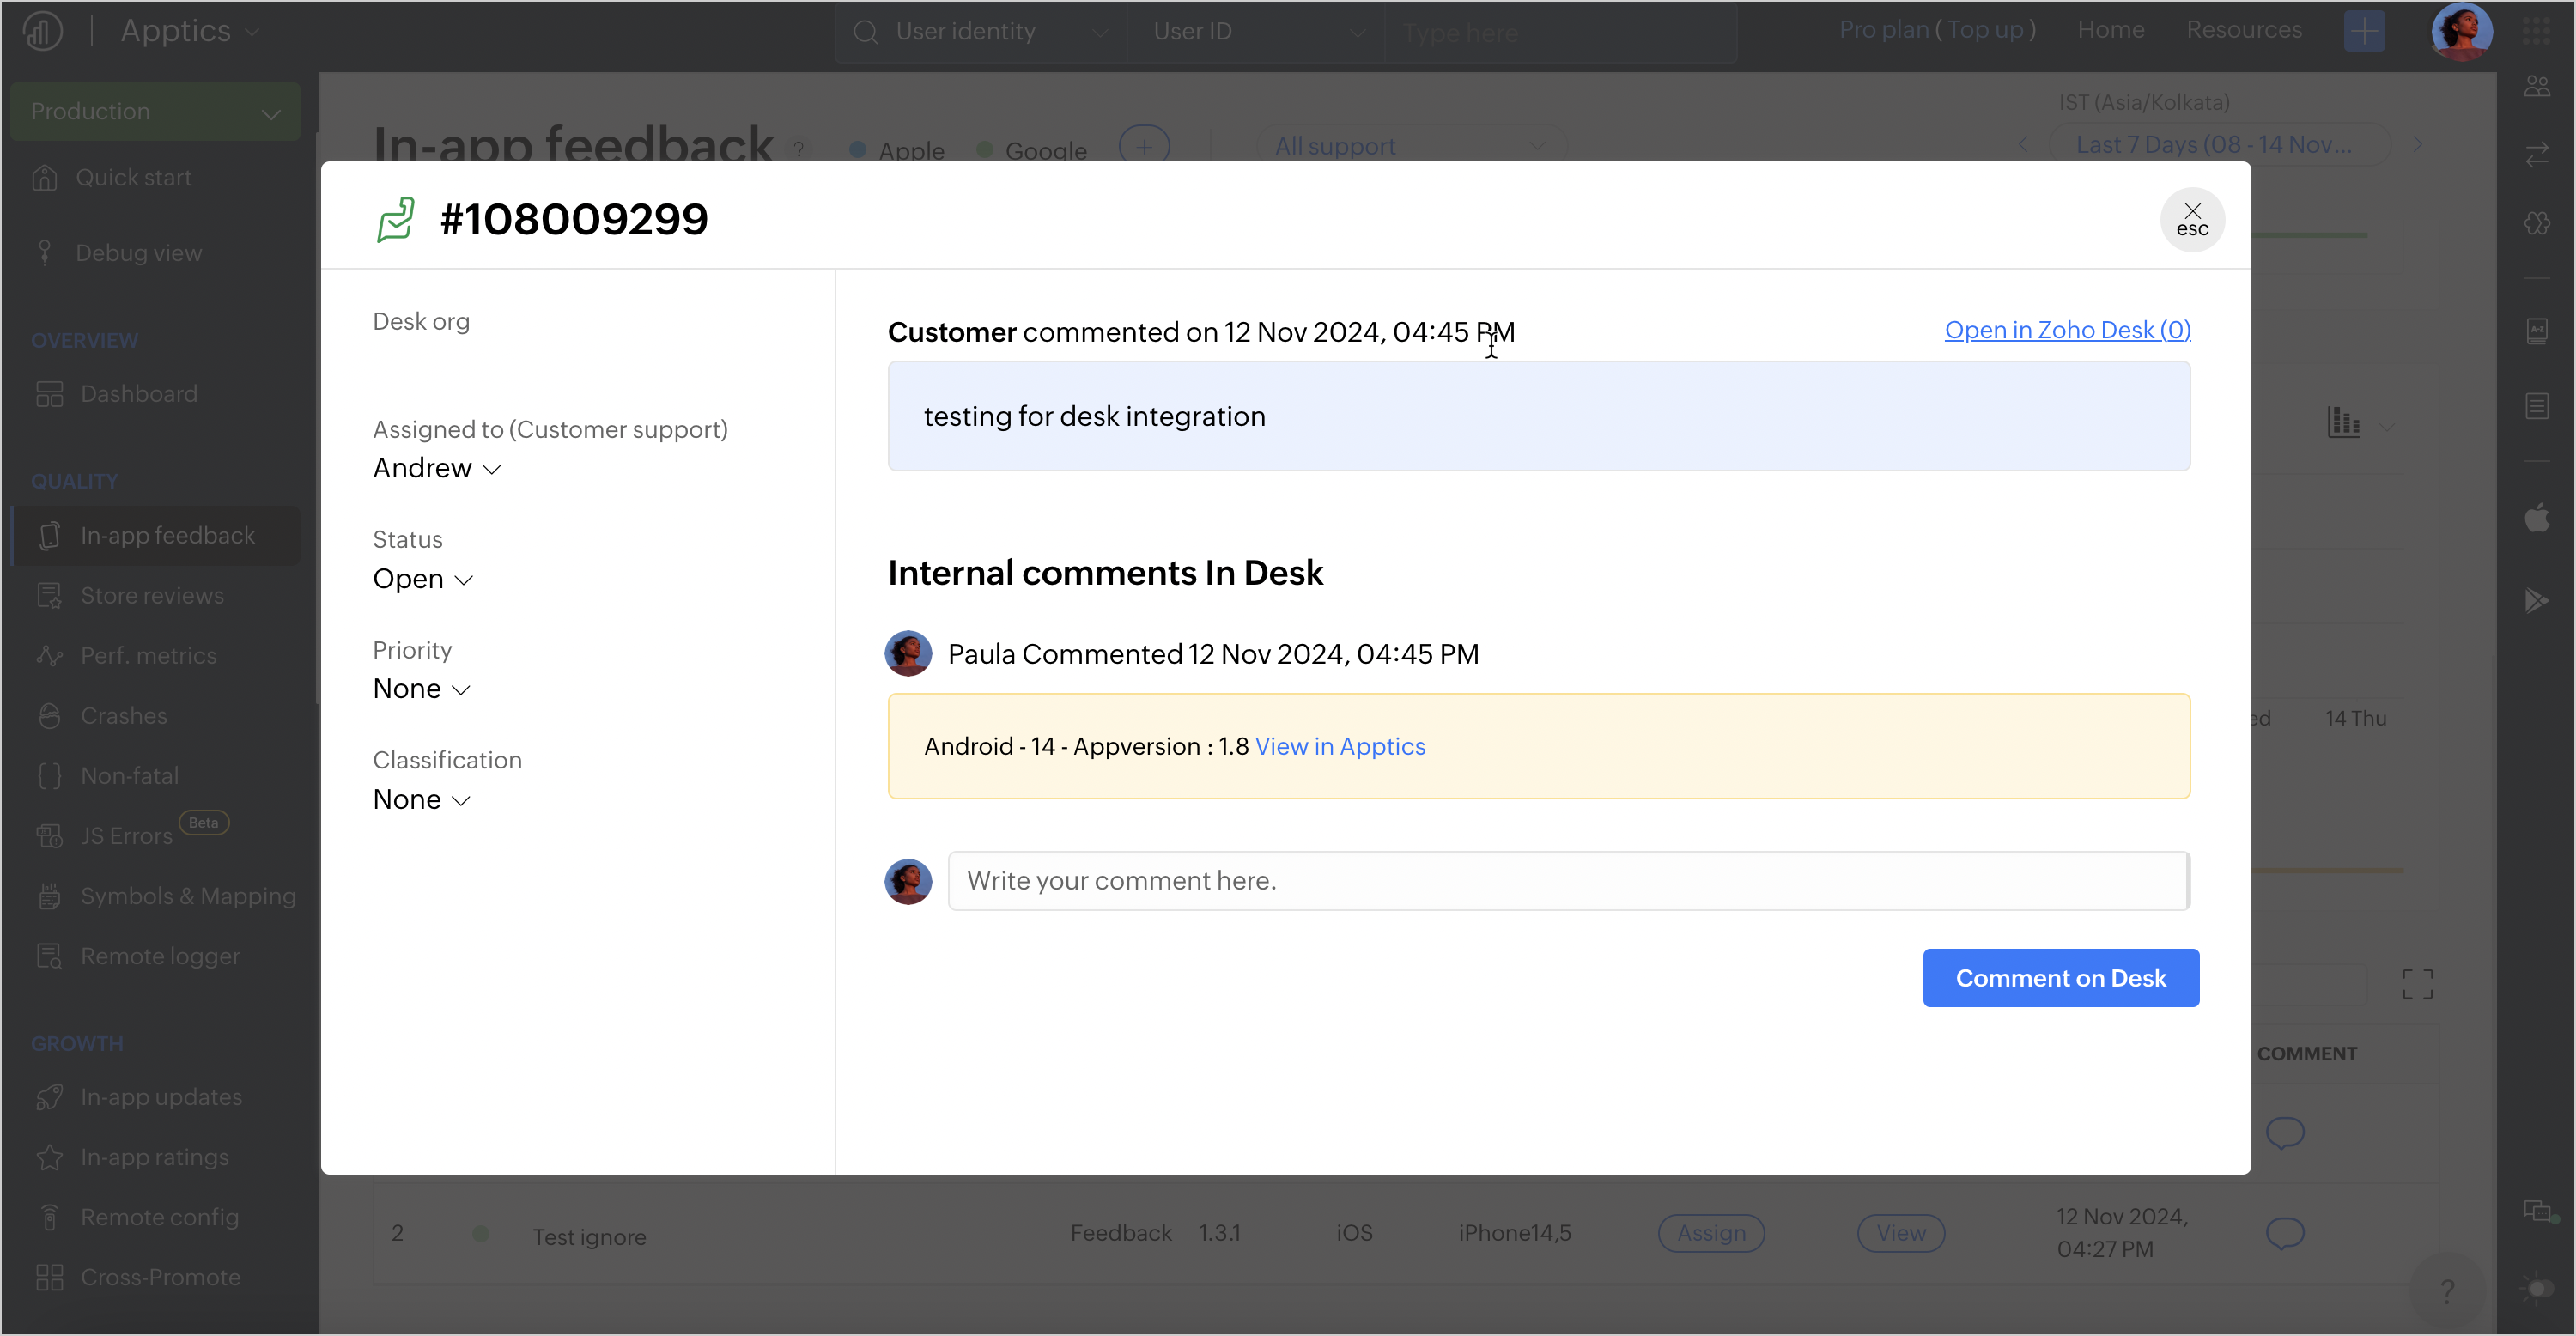The image size is (2576, 1336).
Task: Open in Zoho Desk link
Action: point(2066,330)
